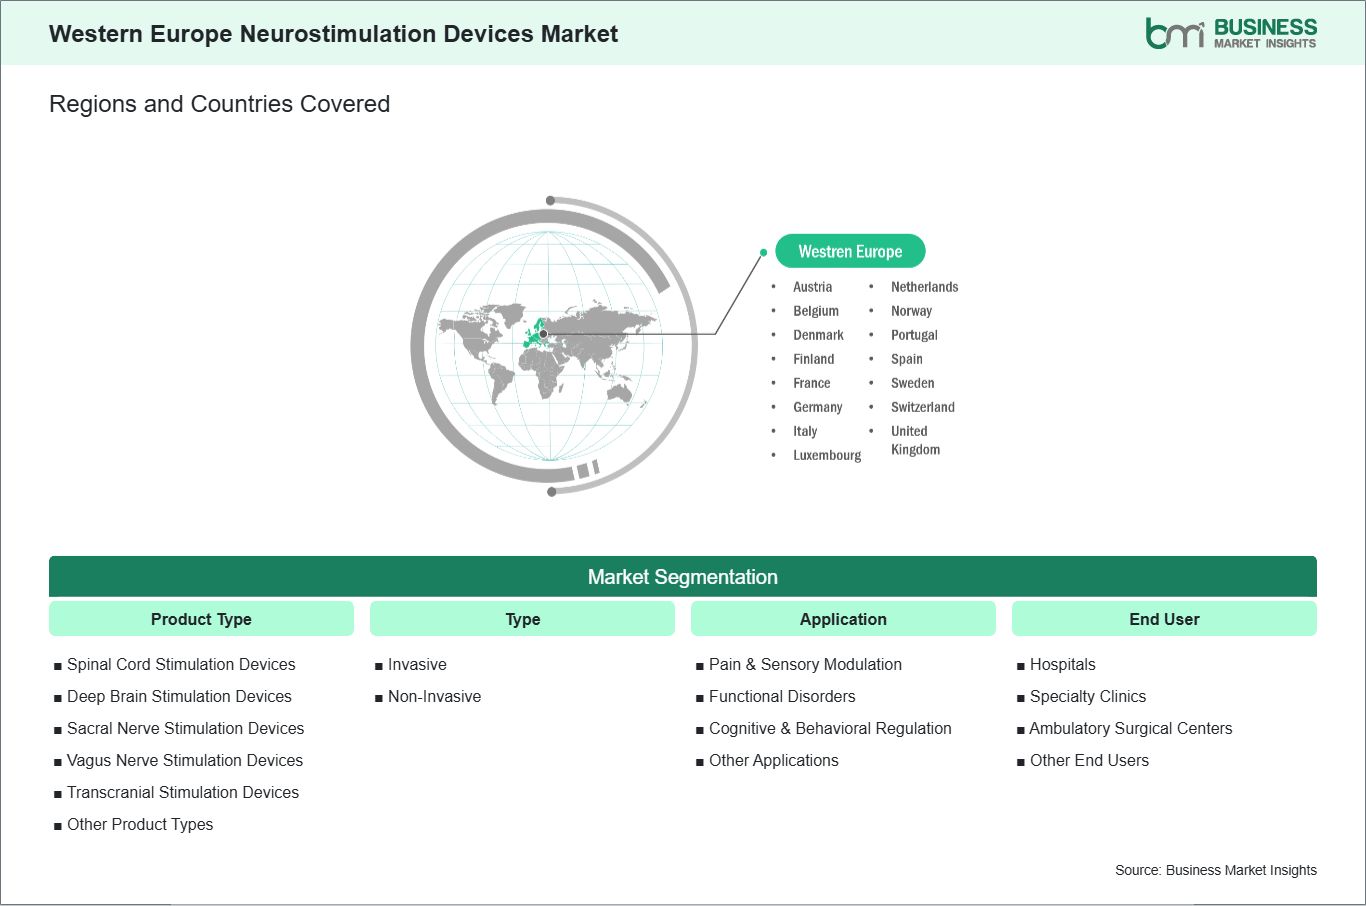Click United Kingdom in the country list
Image resolution: width=1366 pixels, height=906 pixels.
915,440
